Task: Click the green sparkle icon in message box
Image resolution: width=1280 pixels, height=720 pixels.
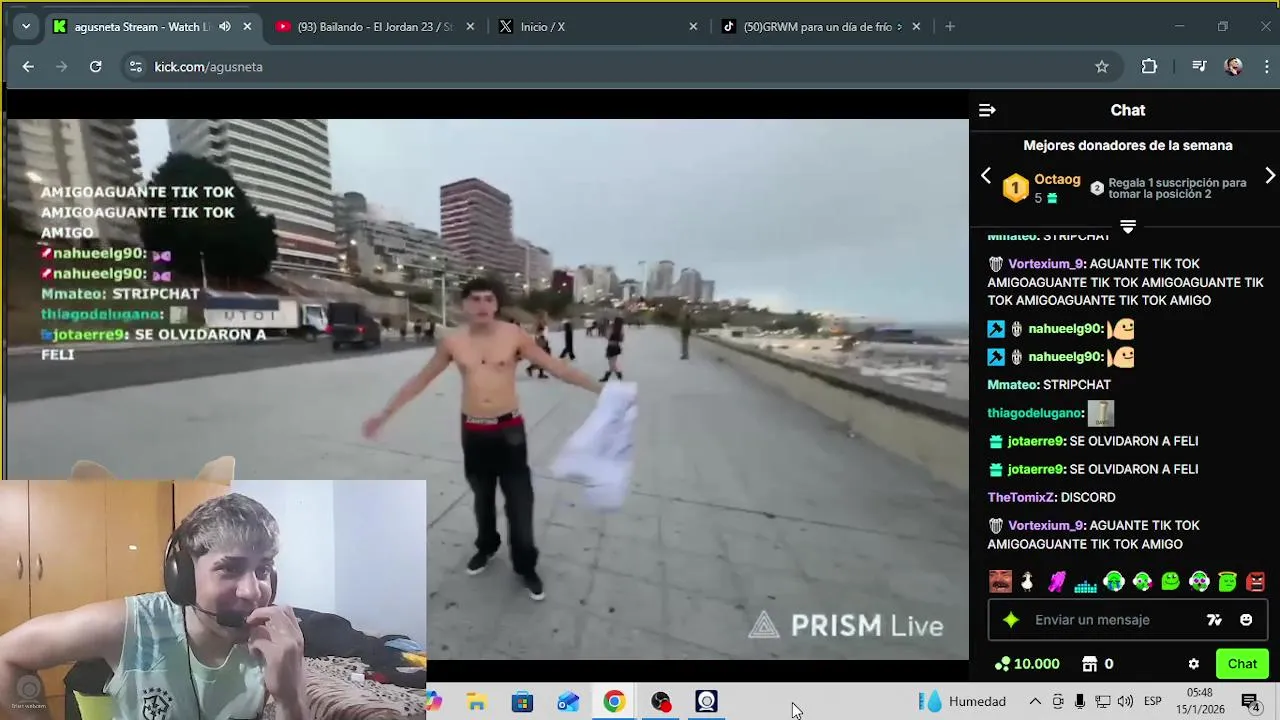Action: (1011, 620)
